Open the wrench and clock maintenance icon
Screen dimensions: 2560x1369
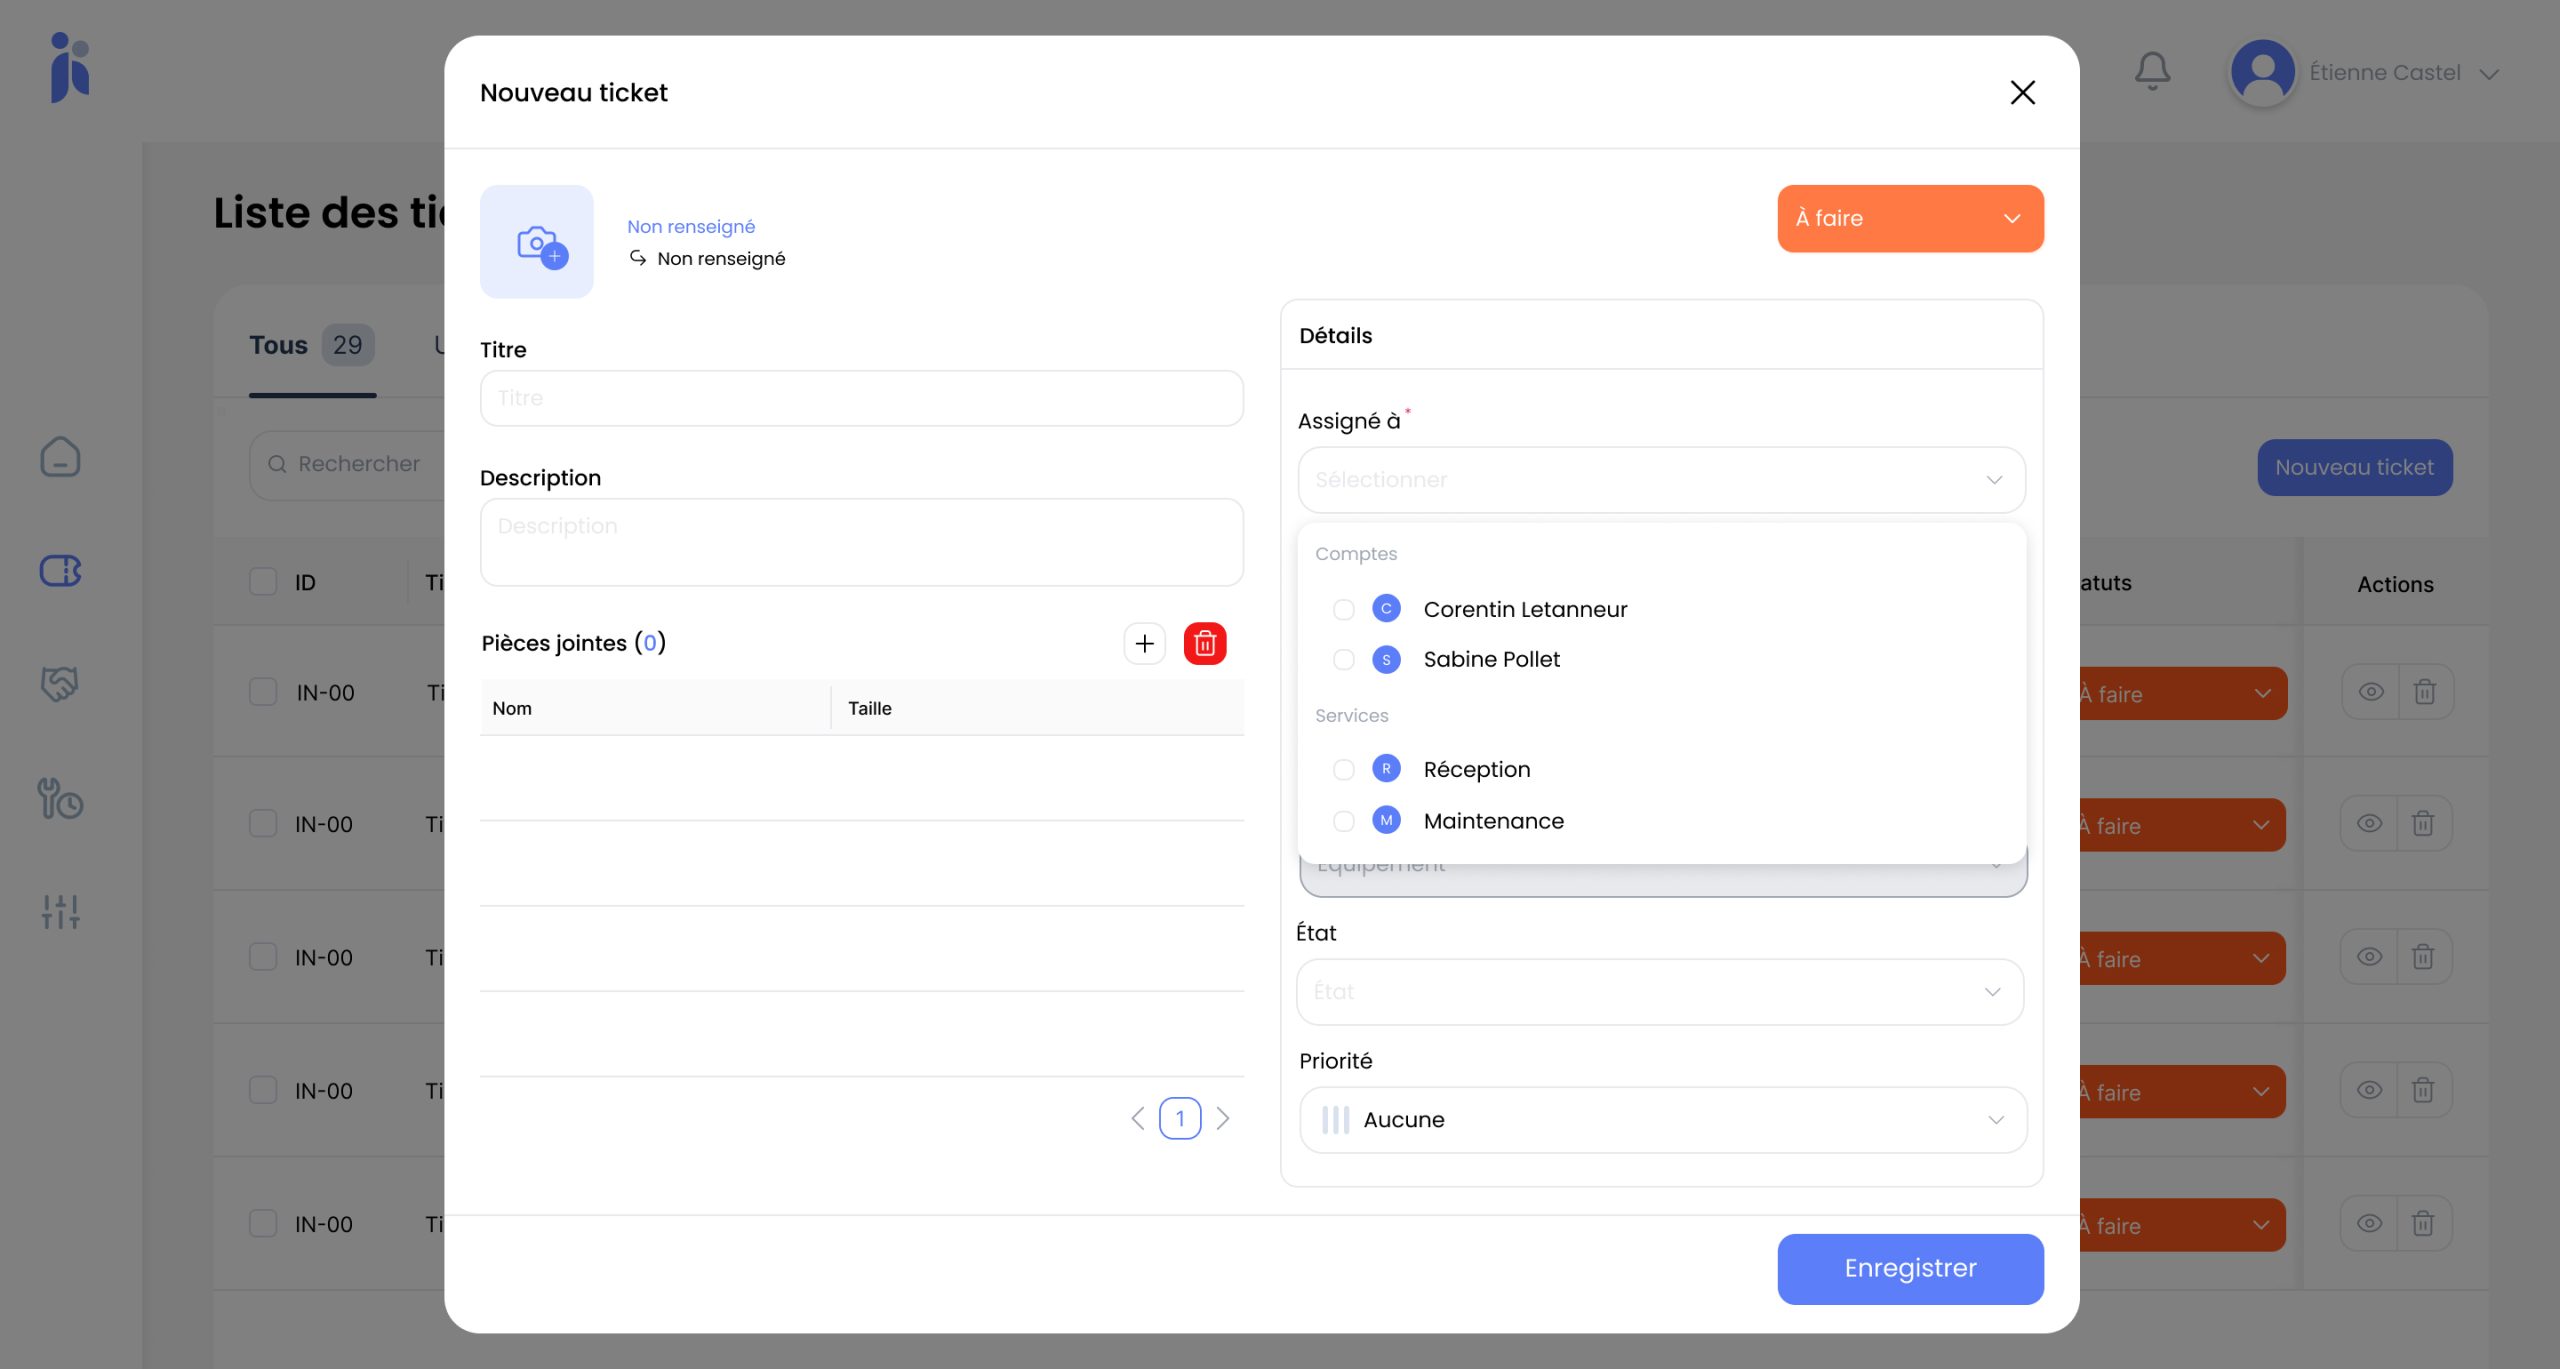(x=60, y=799)
